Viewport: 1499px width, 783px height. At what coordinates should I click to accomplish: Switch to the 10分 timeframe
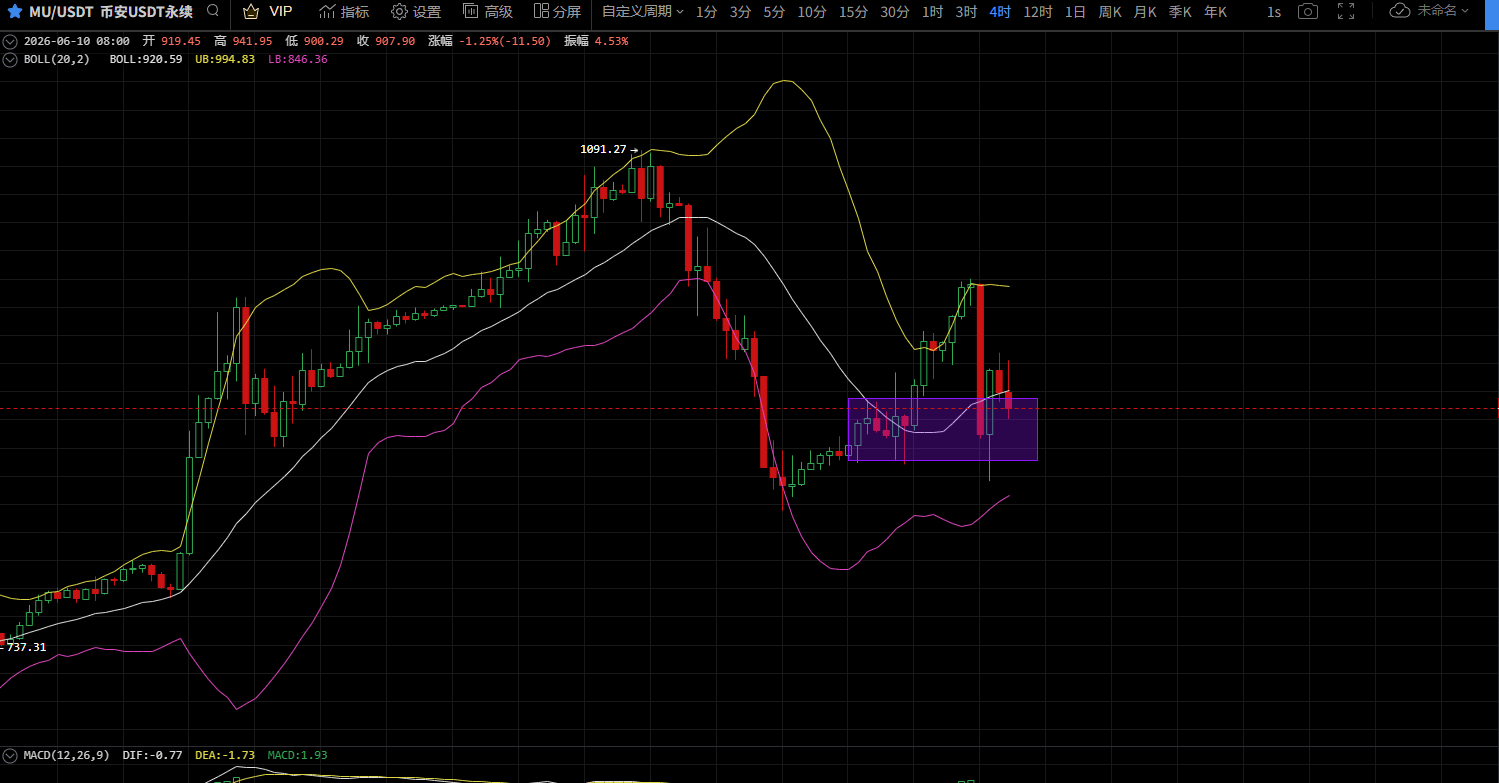pos(812,11)
